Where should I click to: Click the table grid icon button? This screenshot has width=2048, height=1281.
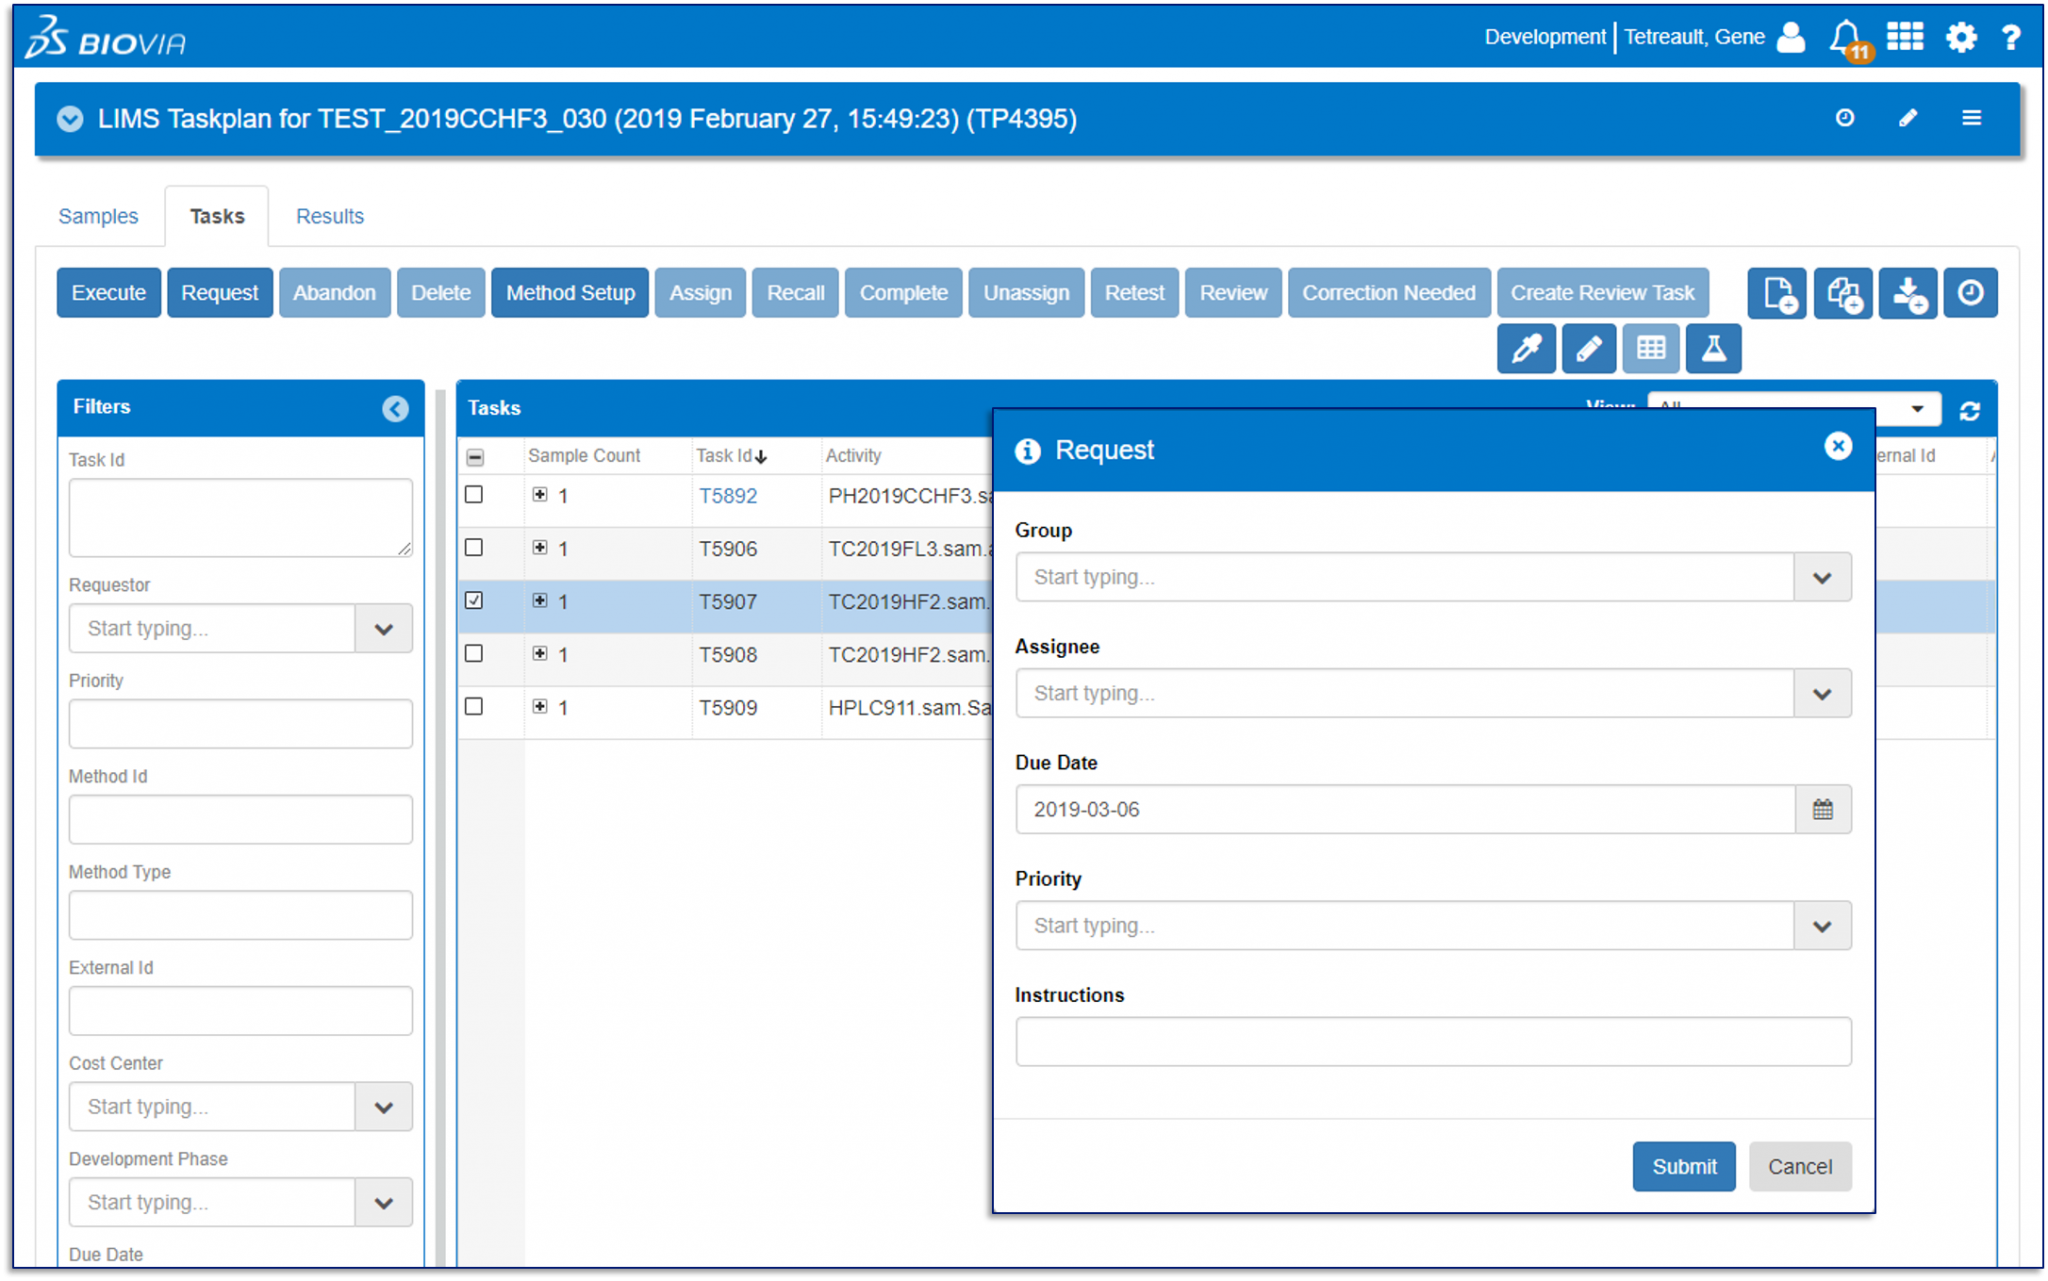[x=1650, y=348]
